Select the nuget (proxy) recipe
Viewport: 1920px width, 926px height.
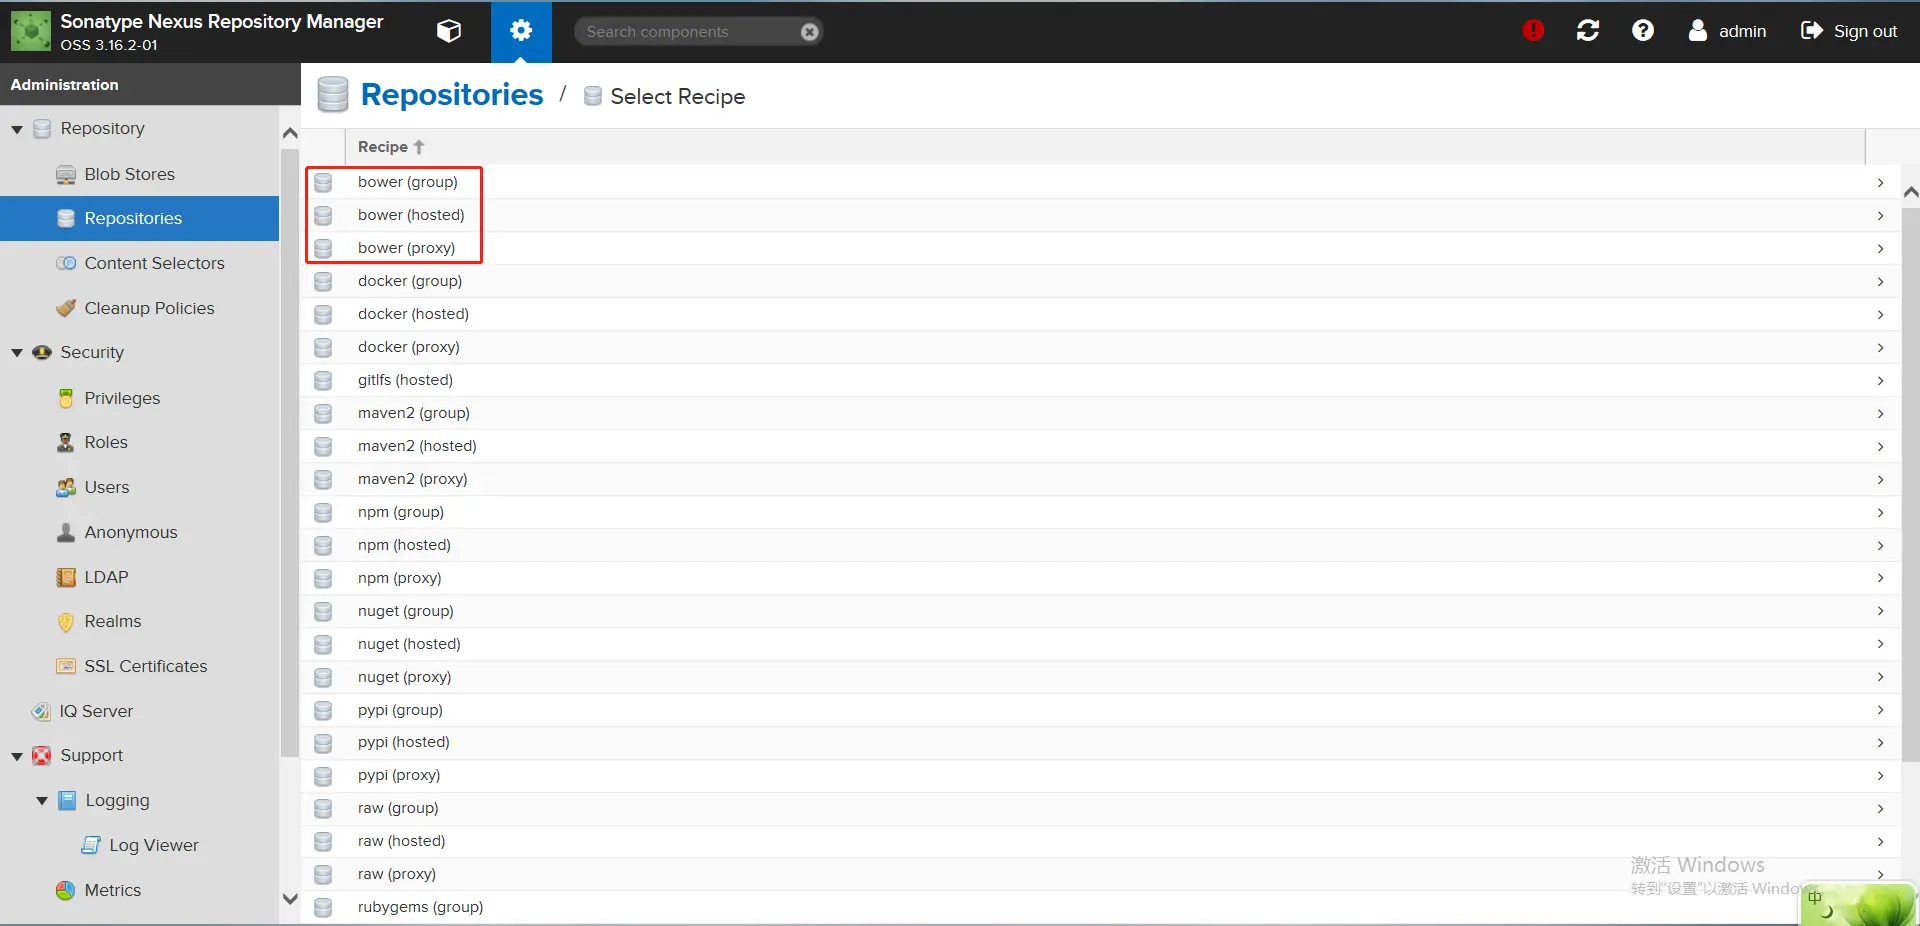[1101, 677]
